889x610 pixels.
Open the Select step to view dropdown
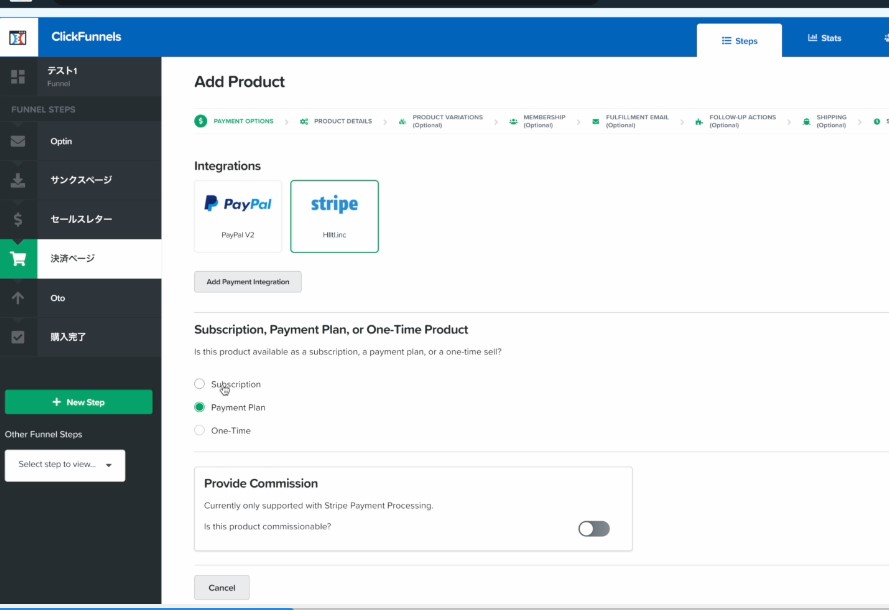(x=65, y=465)
